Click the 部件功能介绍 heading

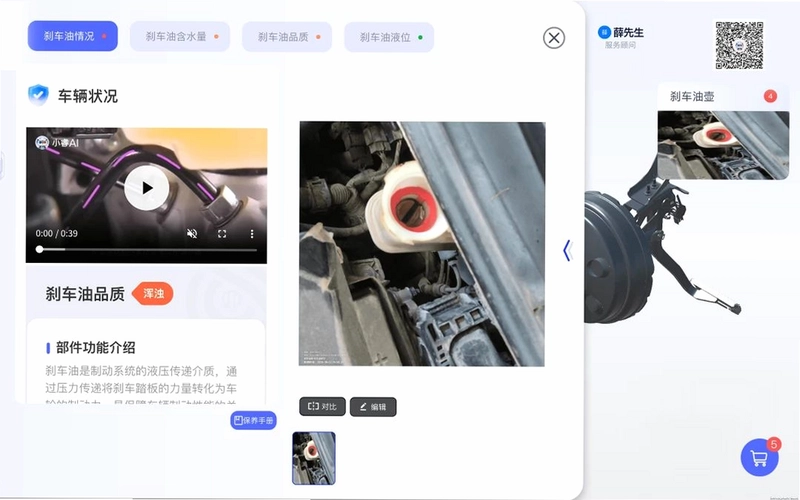[95, 348]
